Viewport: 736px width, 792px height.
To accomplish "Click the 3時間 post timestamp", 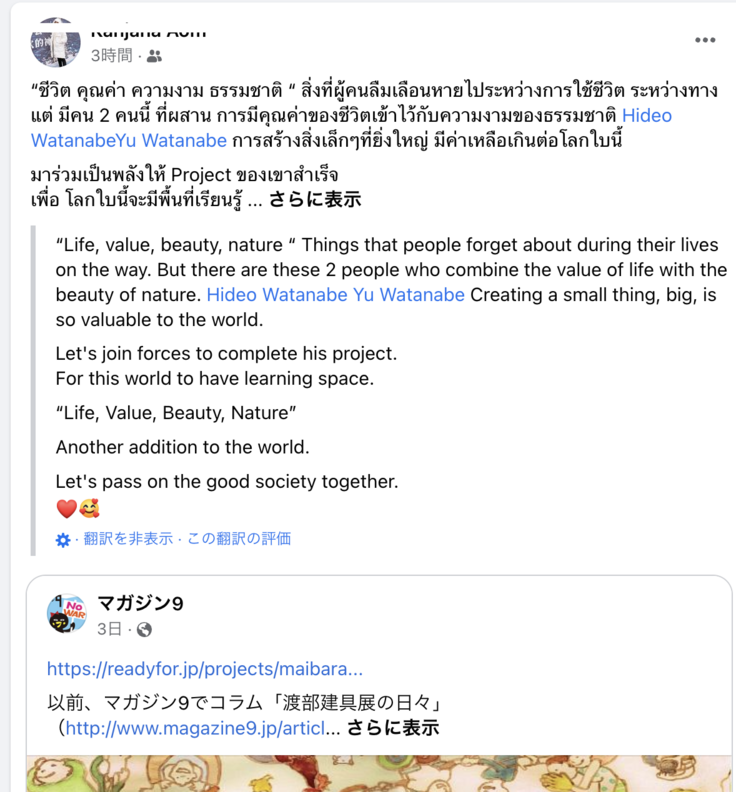I will click(x=112, y=56).
